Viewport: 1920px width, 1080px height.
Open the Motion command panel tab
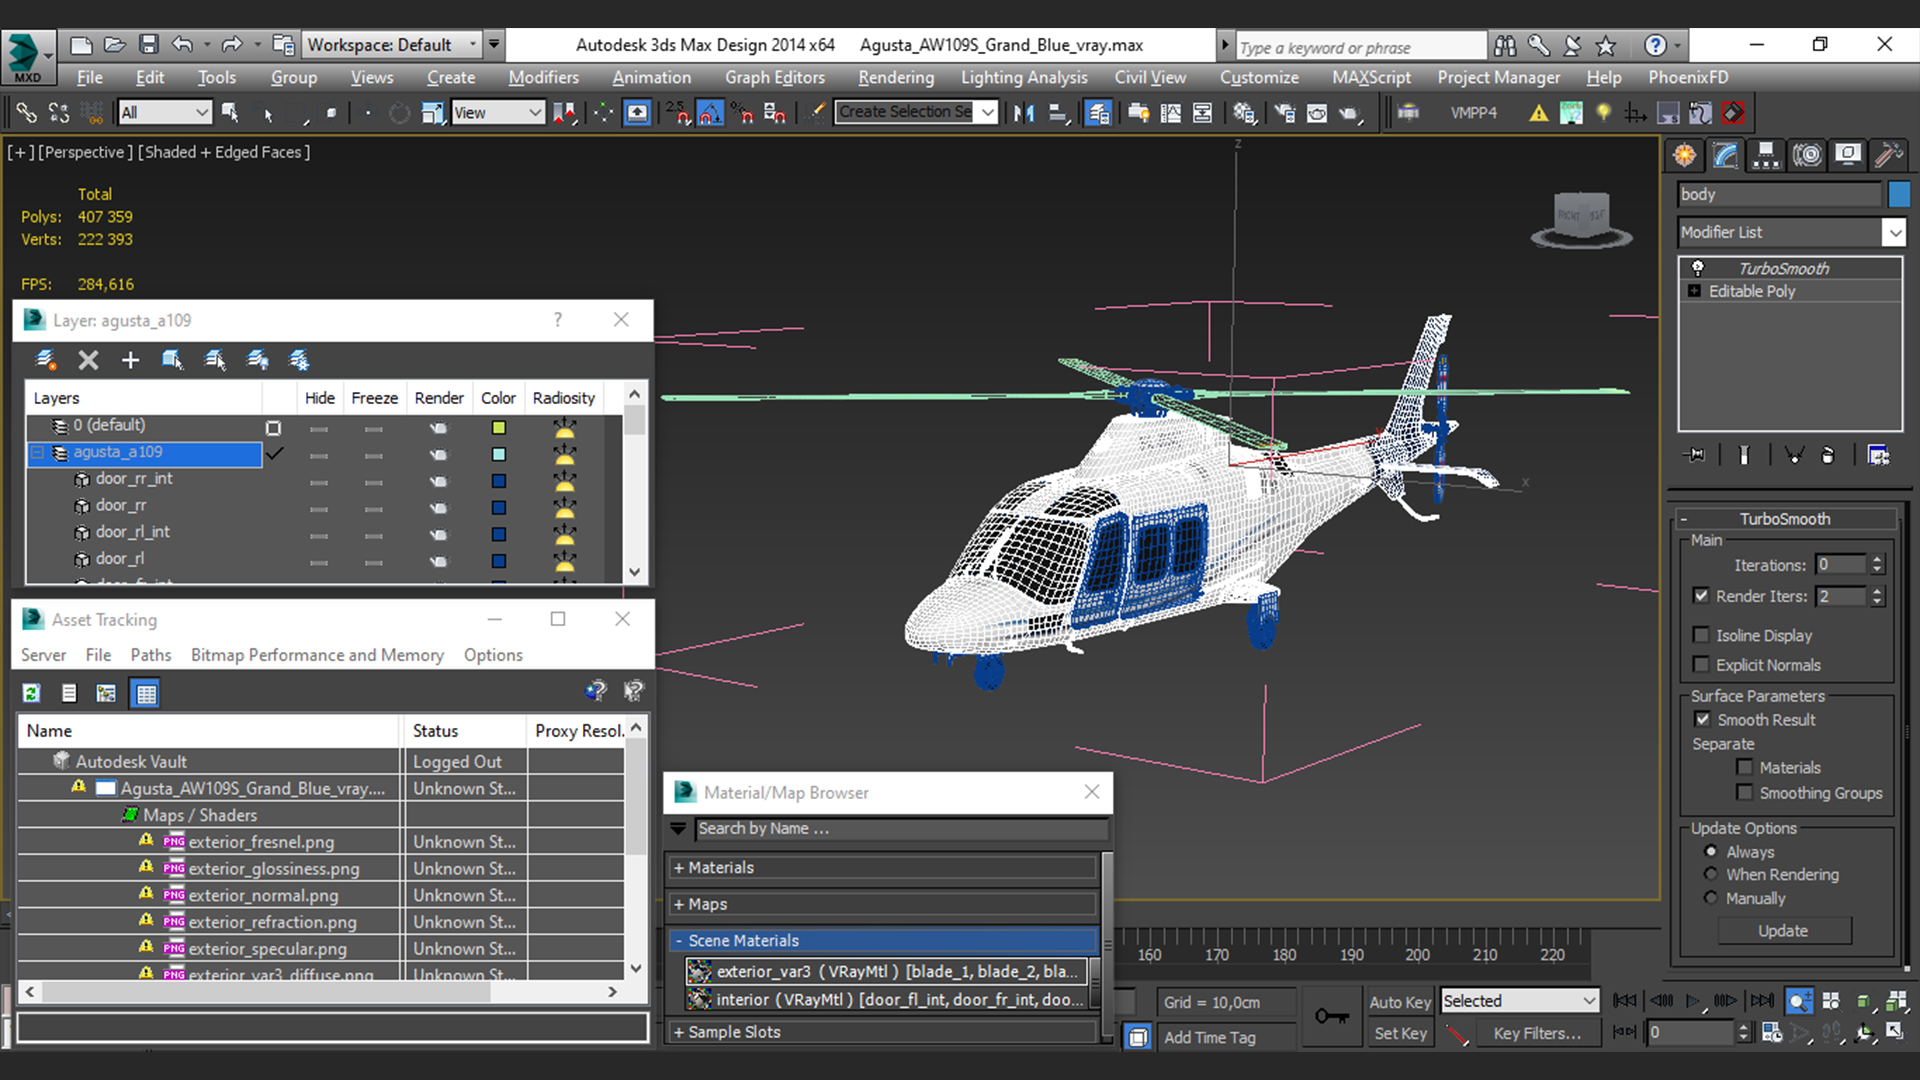pos(1807,154)
